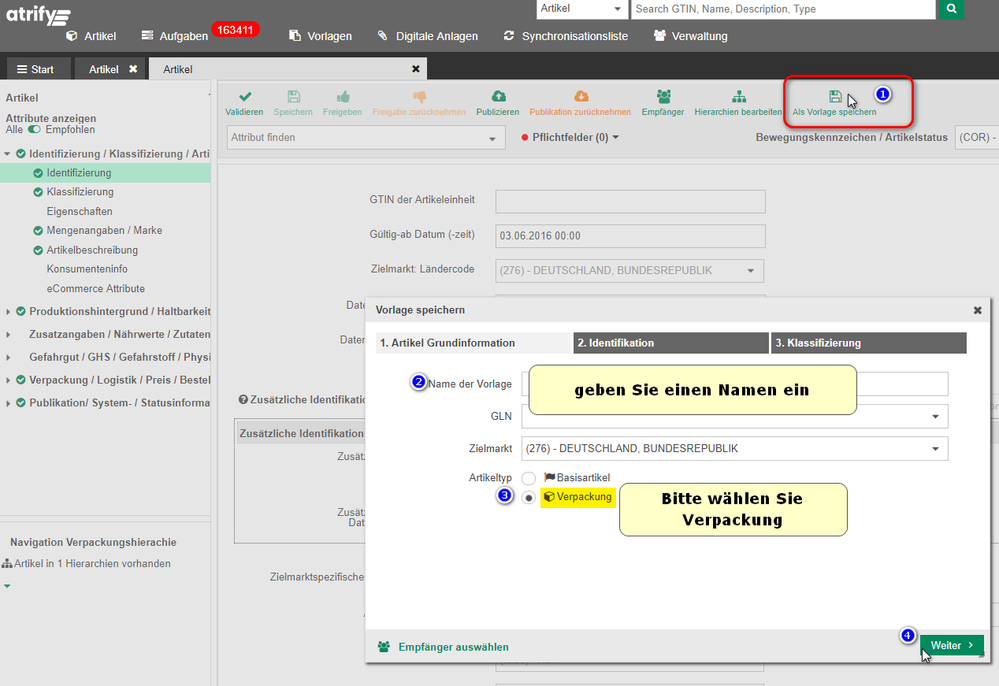Click the atrify logo
This screenshot has width=999, height=686.
pyautogui.click(x=39, y=15)
